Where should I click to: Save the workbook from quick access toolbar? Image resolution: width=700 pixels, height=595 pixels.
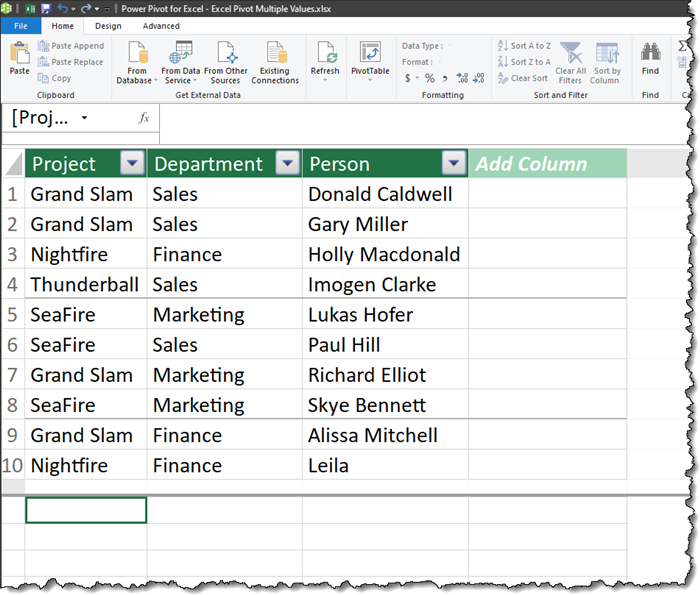pos(46,8)
